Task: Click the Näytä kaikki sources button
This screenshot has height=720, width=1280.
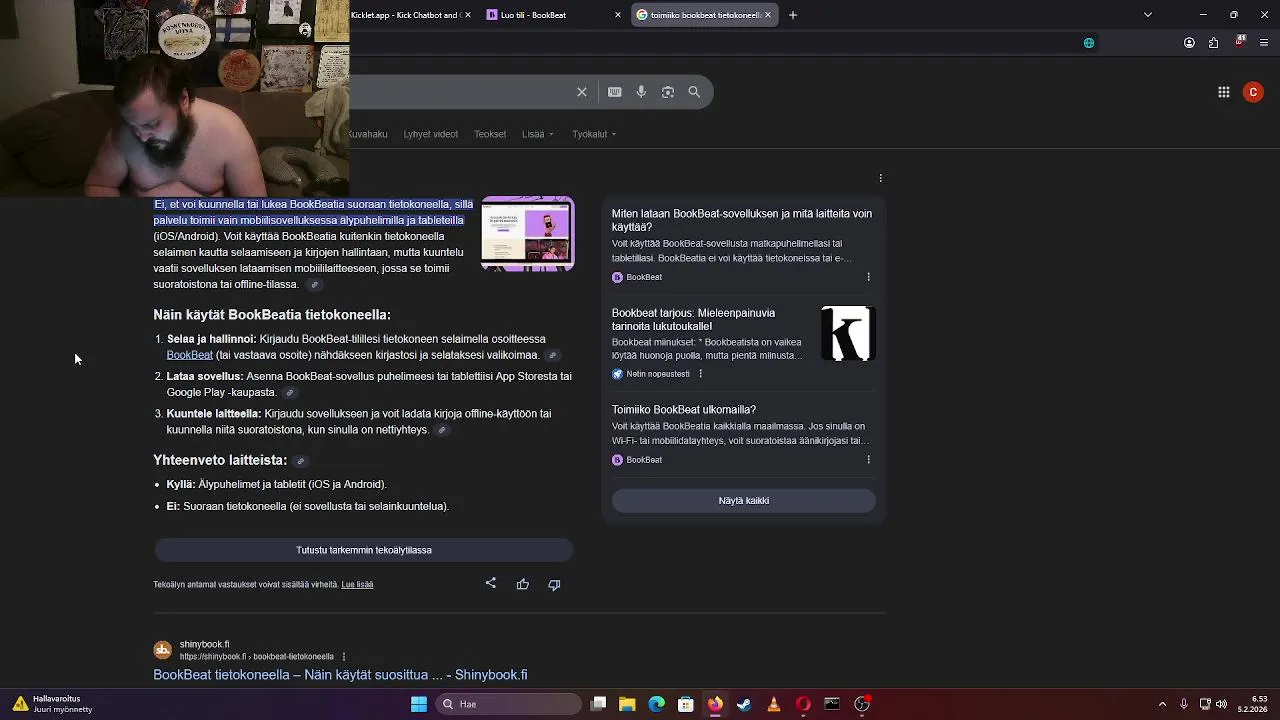Action: pos(744,500)
